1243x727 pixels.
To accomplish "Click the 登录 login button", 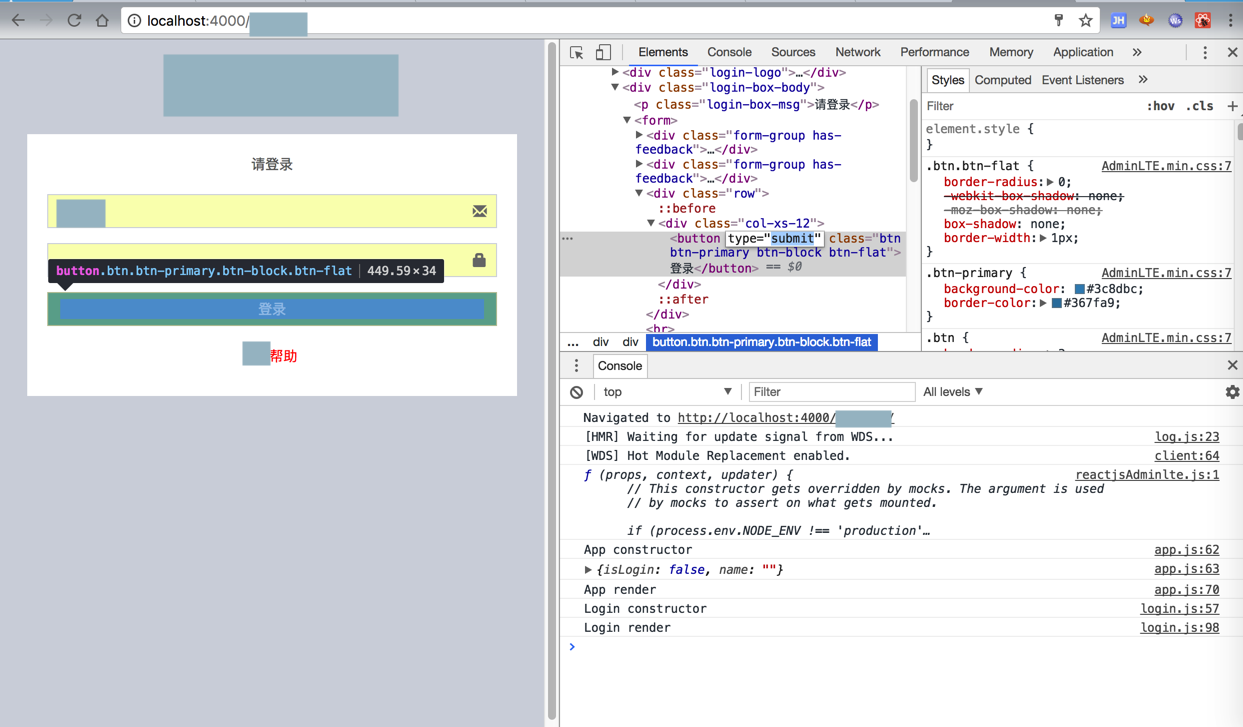I will pos(272,309).
